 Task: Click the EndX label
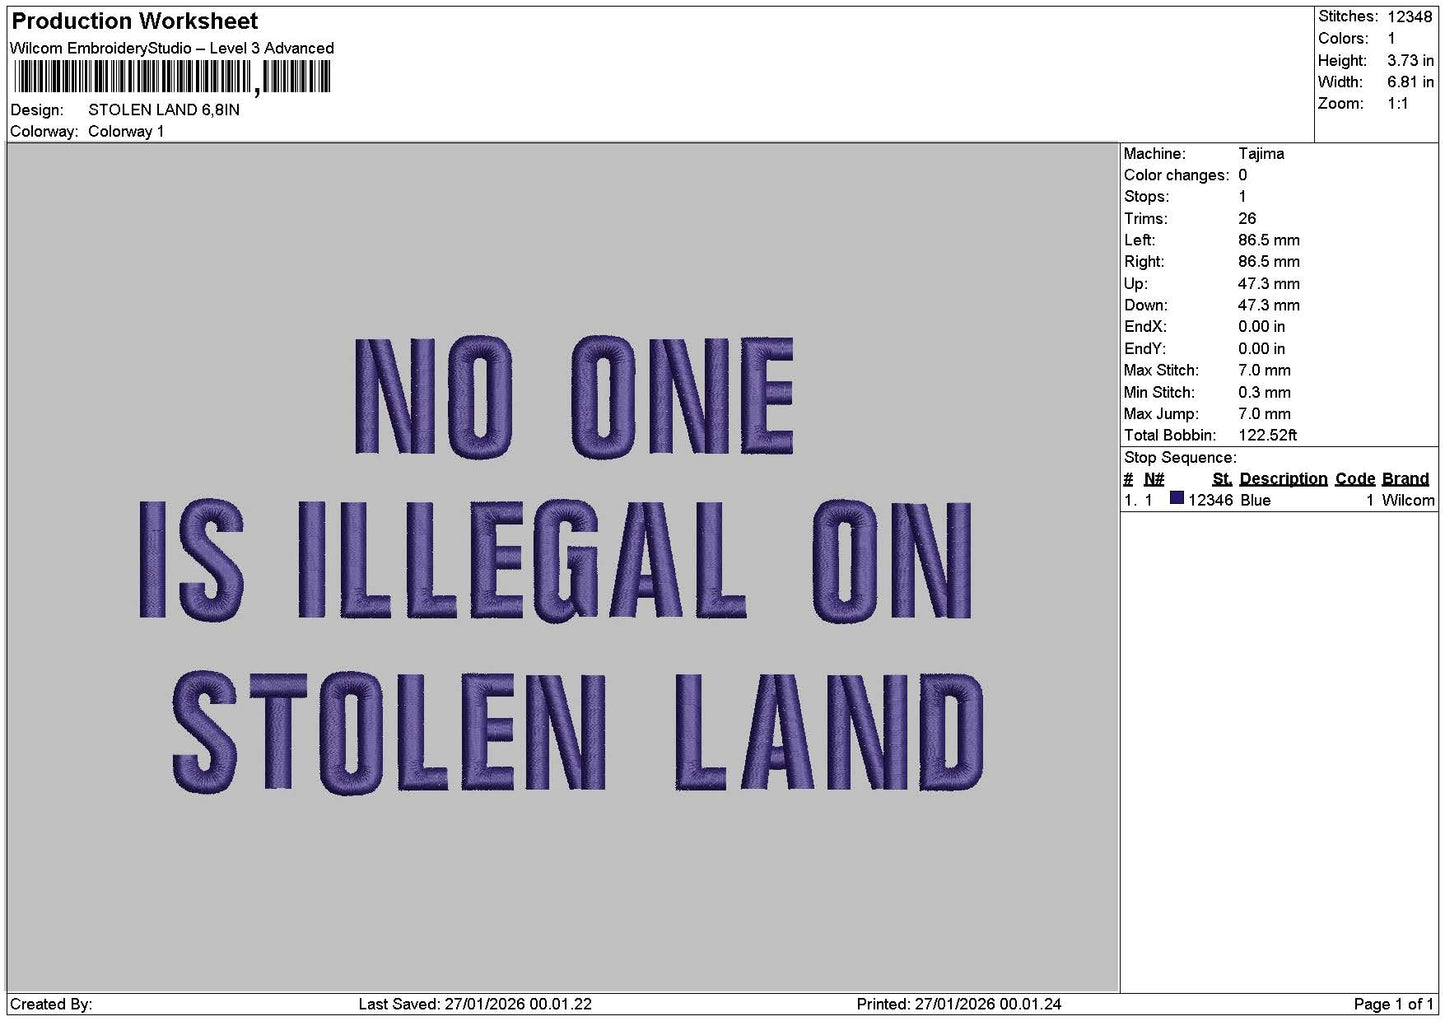1145,327
